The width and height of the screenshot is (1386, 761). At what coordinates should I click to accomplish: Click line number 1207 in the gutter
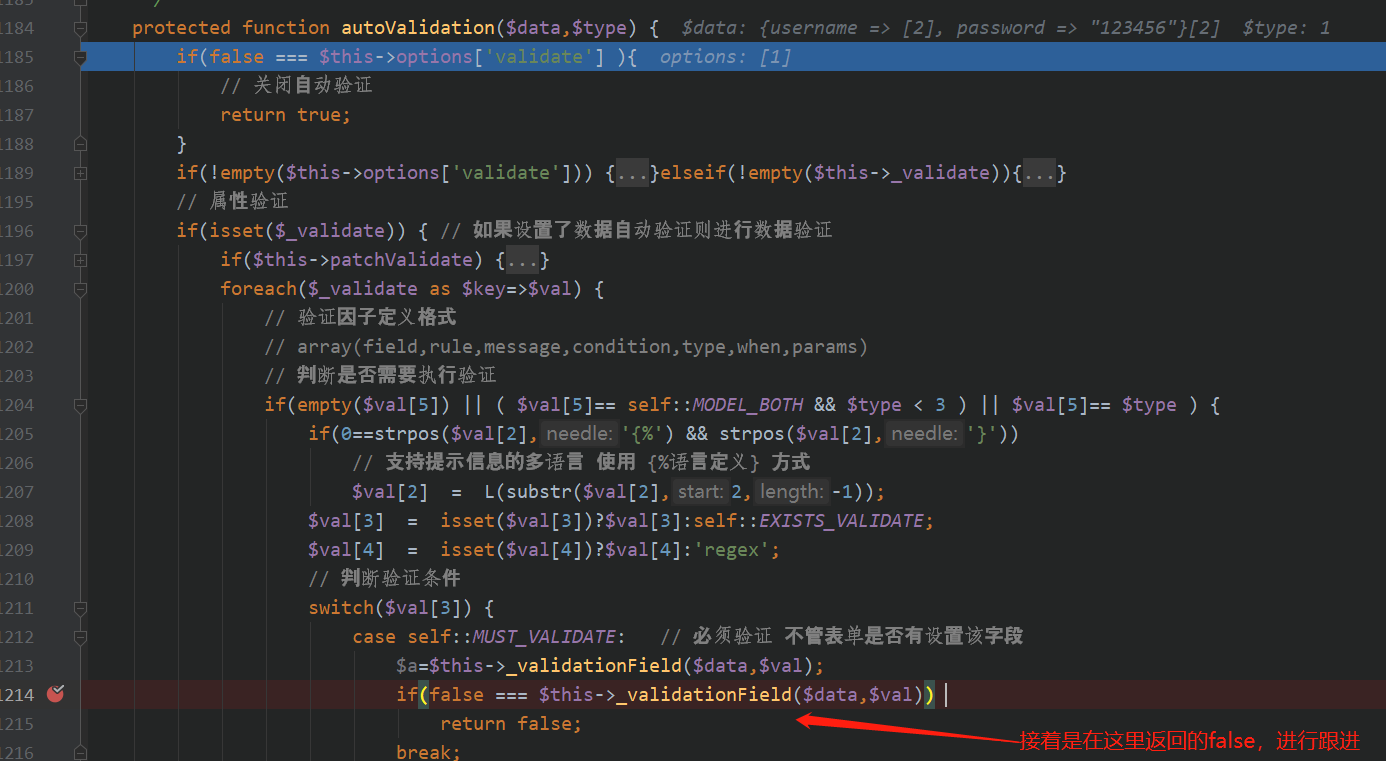(x=17, y=492)
